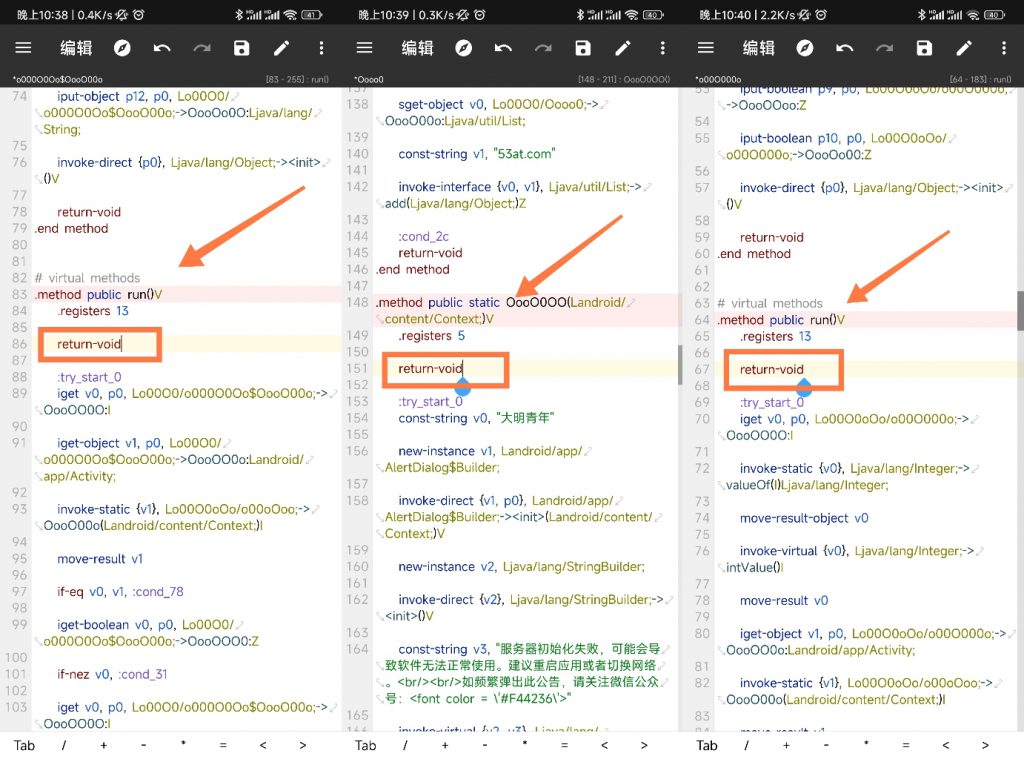Toggle the right panel's pencil editing icon
The height and width of the screenshot is (759, 1024).
(x=962, y=47)
